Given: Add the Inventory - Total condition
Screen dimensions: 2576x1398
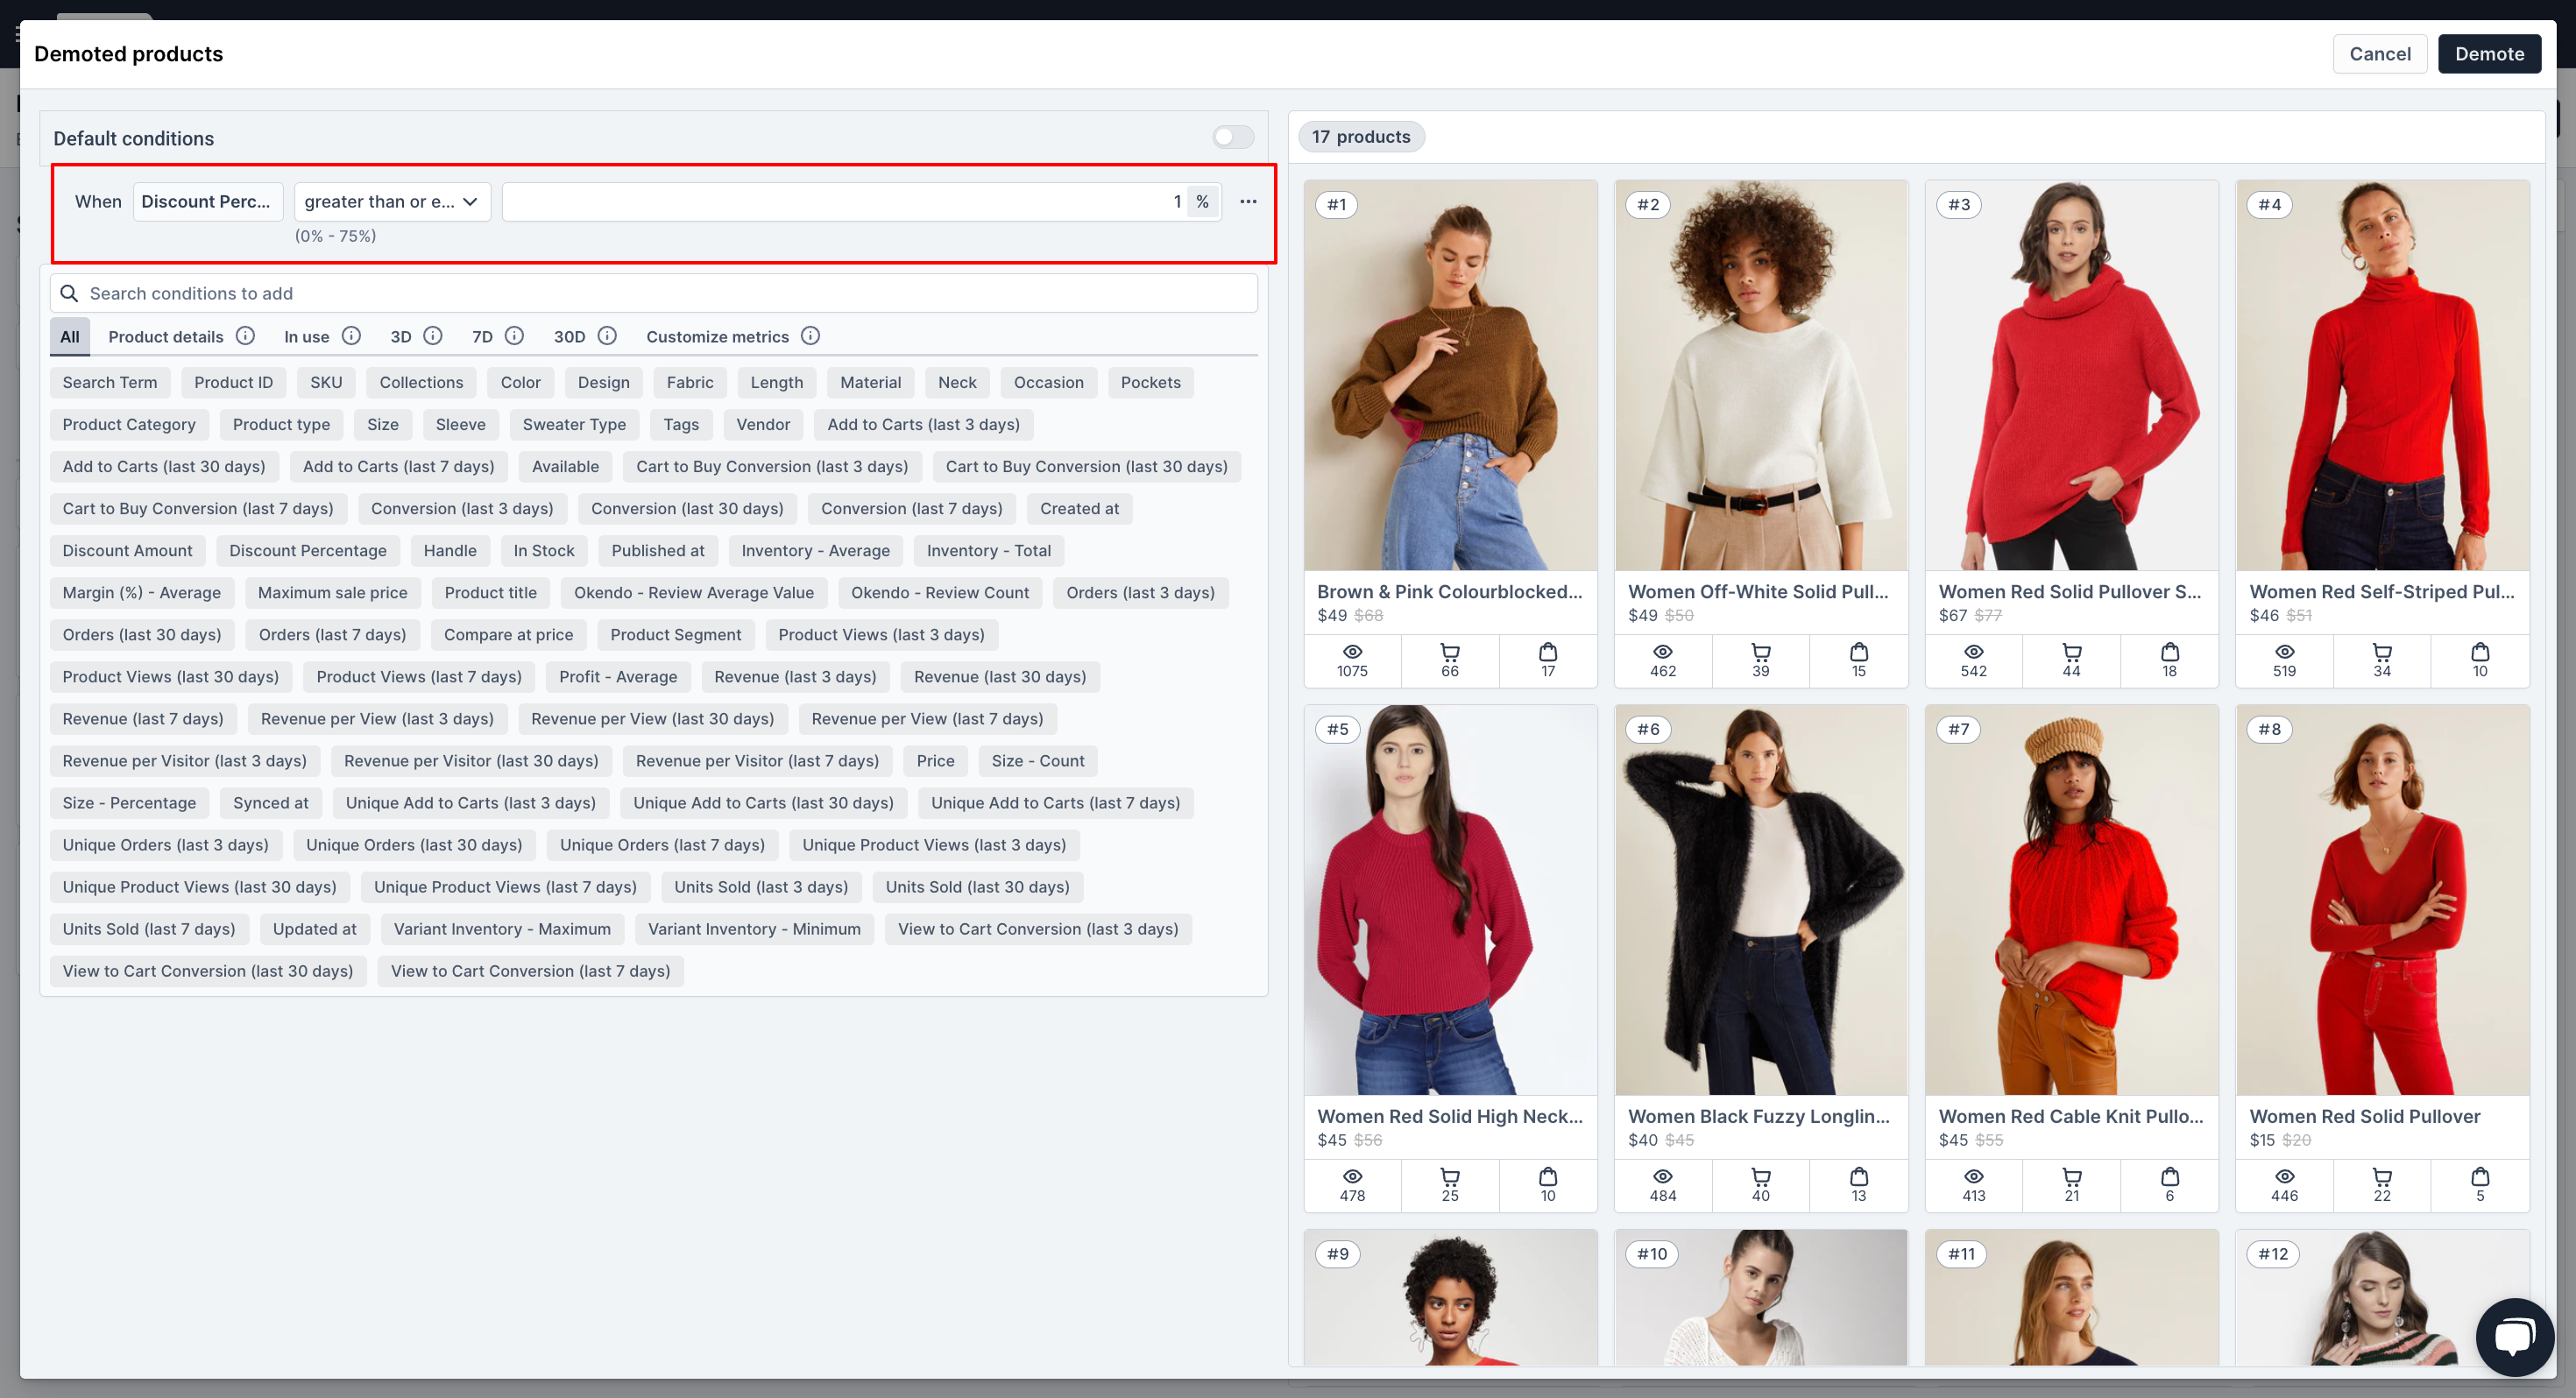Looking at the screenshot, I should pos(988,550).
